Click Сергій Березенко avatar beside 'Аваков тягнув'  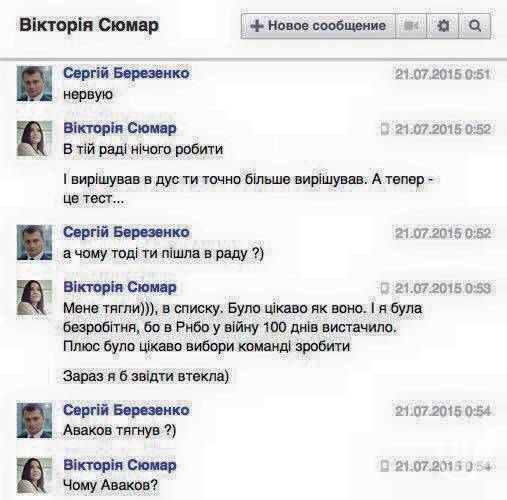(35, 420)
